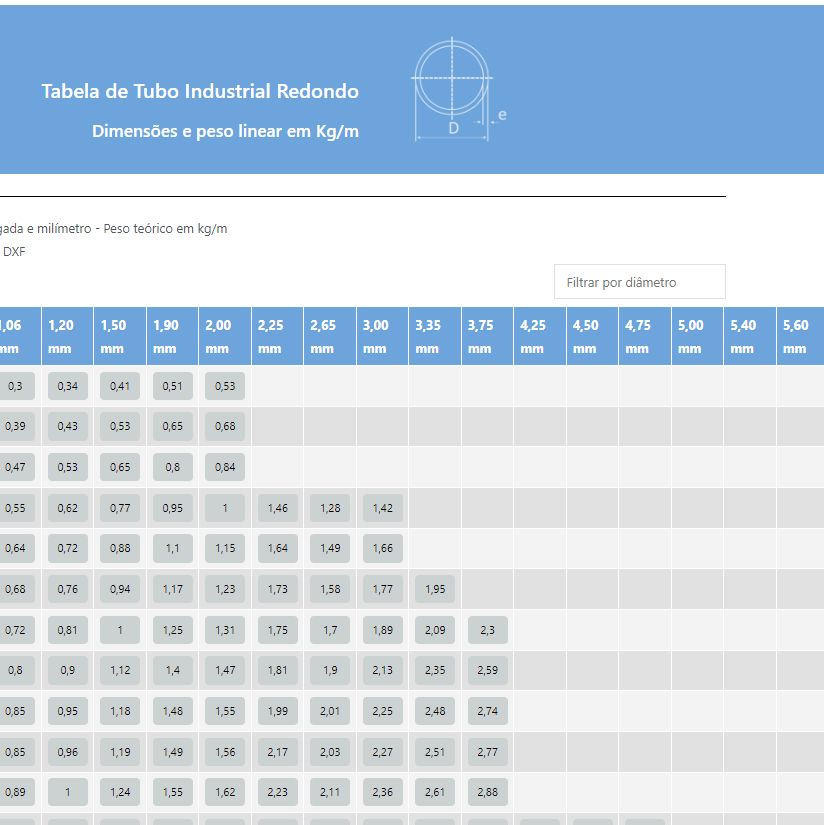Select the 2,3 weight value cell
824x825 pixels.
pos(487,630)
